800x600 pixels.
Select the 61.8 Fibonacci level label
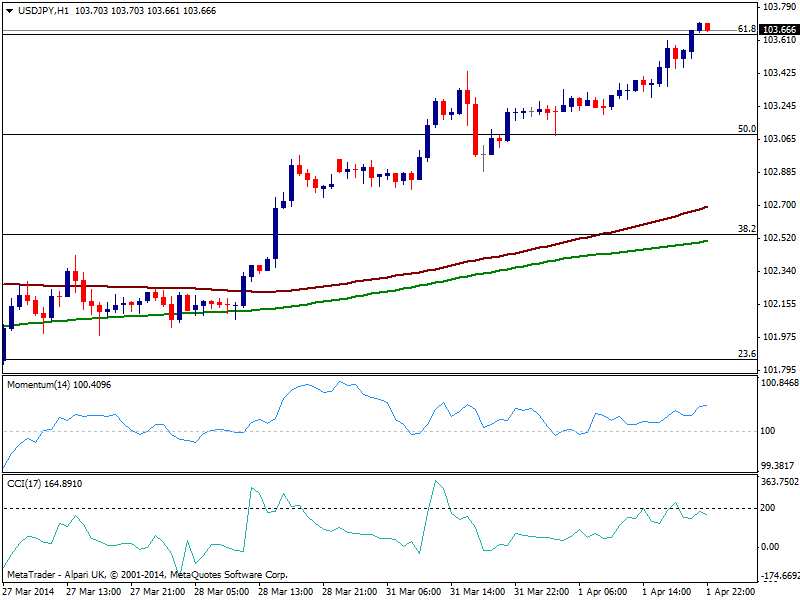[x=745, y=29]
